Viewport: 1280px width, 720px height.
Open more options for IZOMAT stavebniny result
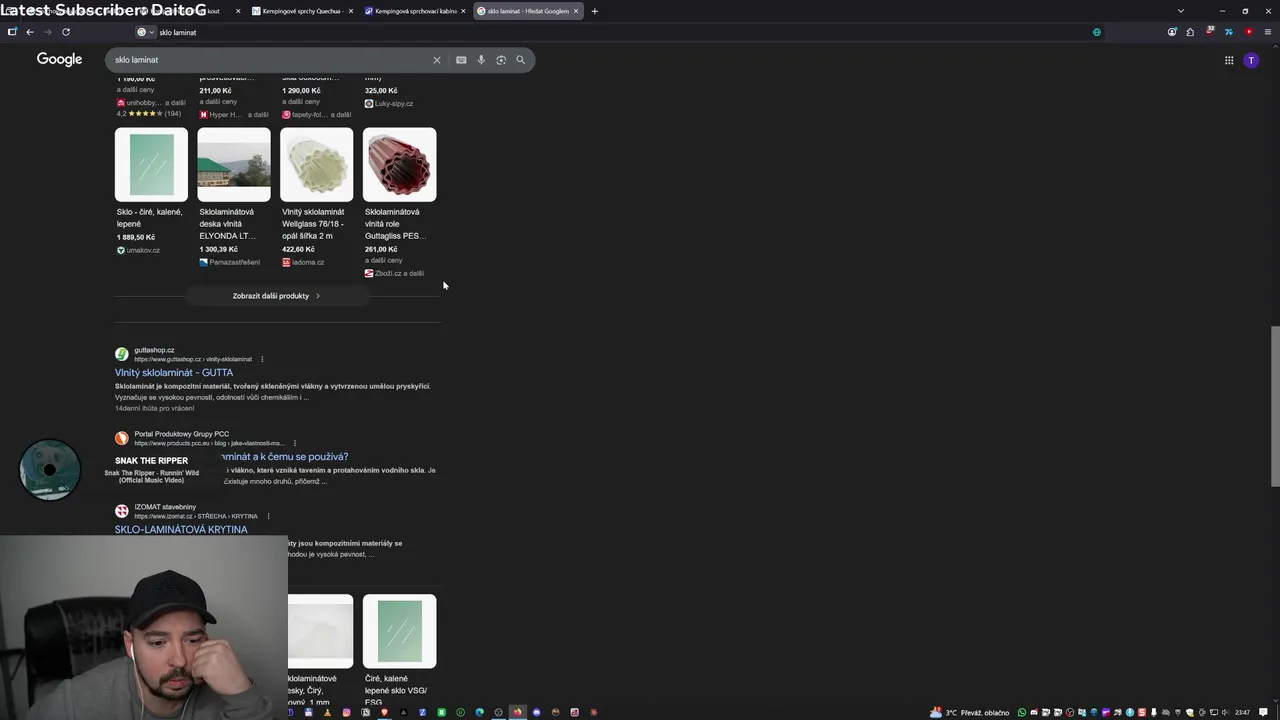pyautogui.click(x=268, y=516)
